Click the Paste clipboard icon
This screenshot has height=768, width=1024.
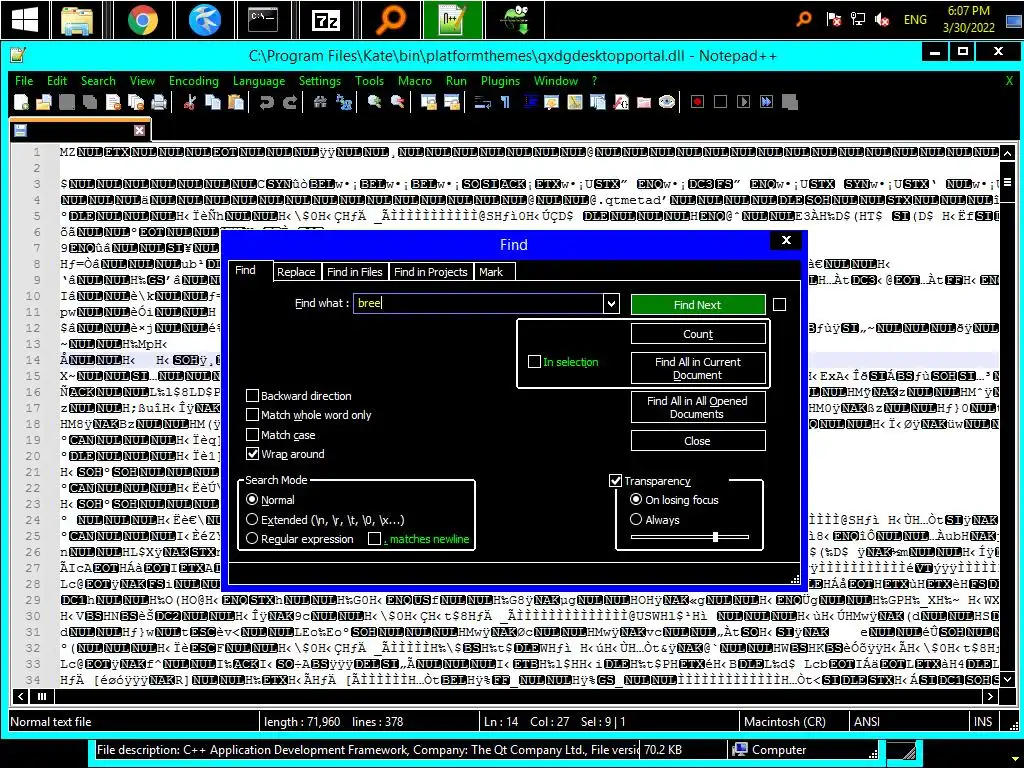tap(236, 102)
